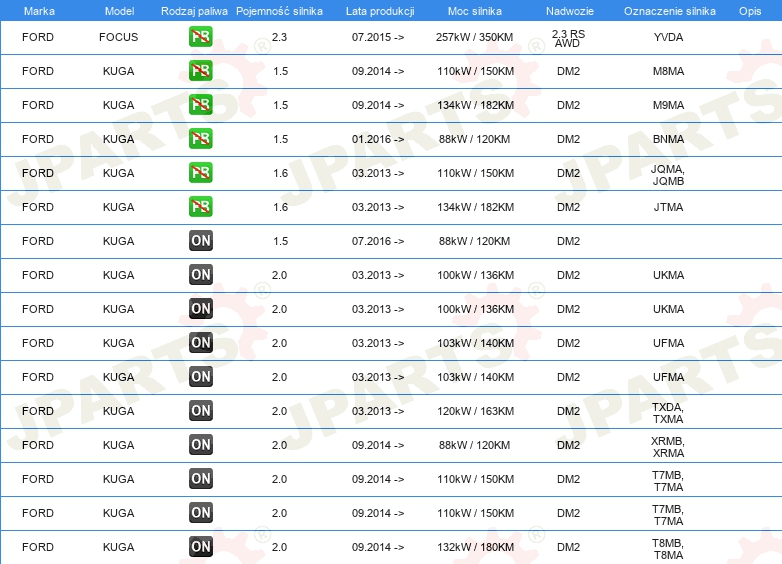Select the YVDA engine code cell

pos(668,37)
